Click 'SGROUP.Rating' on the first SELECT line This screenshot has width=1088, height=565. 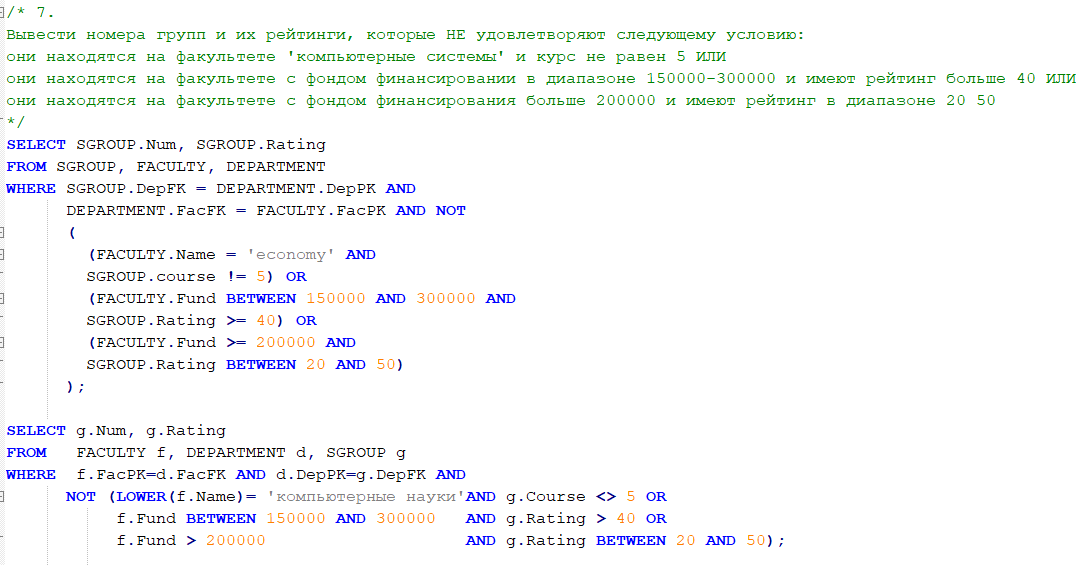click(x=261, y=144)
